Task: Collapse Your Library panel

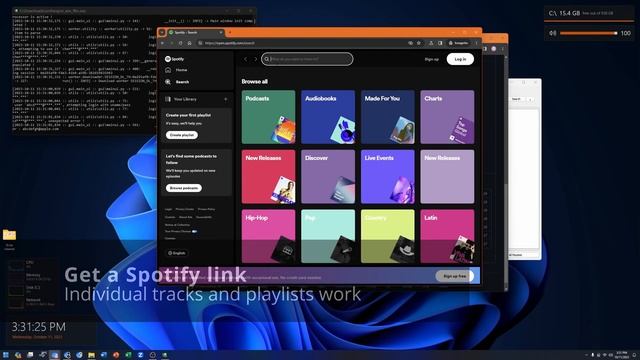Action: pyautogui.click(x=180, y=99)
